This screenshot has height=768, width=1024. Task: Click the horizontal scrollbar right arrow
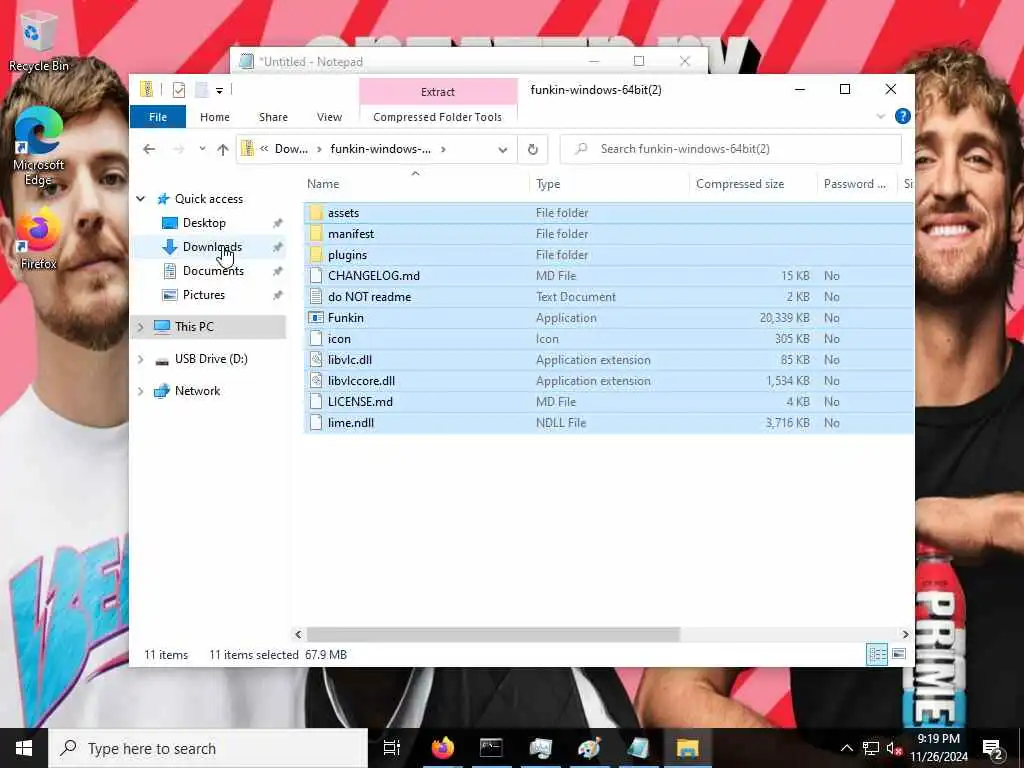(x=905, y=634)
